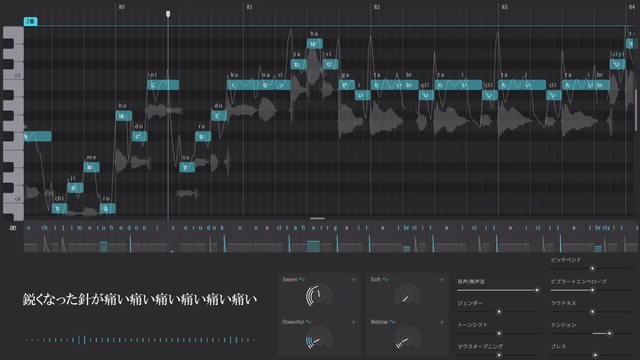Select the 'ku' note block
The width and height of the screenshot is (640, 360).
(x=243, y=85)
